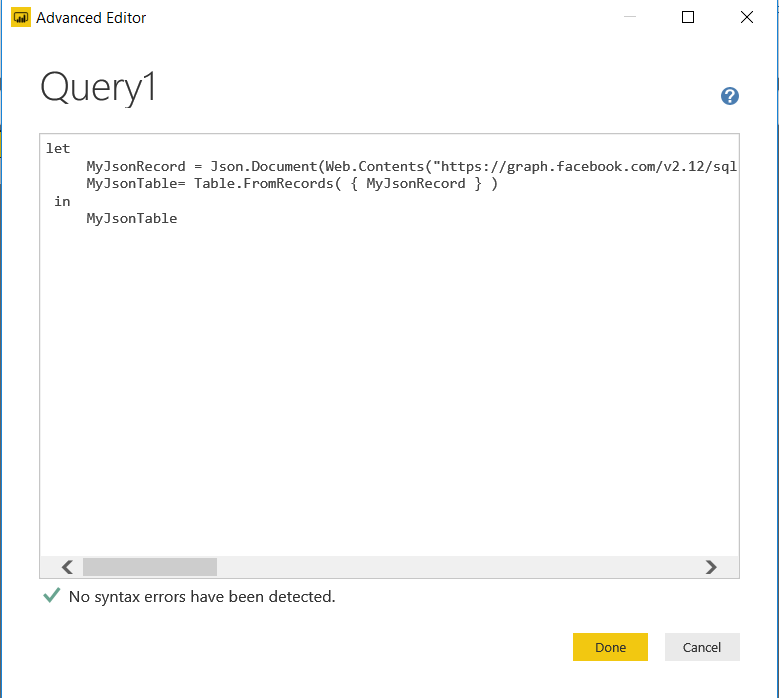Click the Table.FromRecords code line
This screenshot has width=779, height=698.
pyautogui.click(x=292, y=184)
